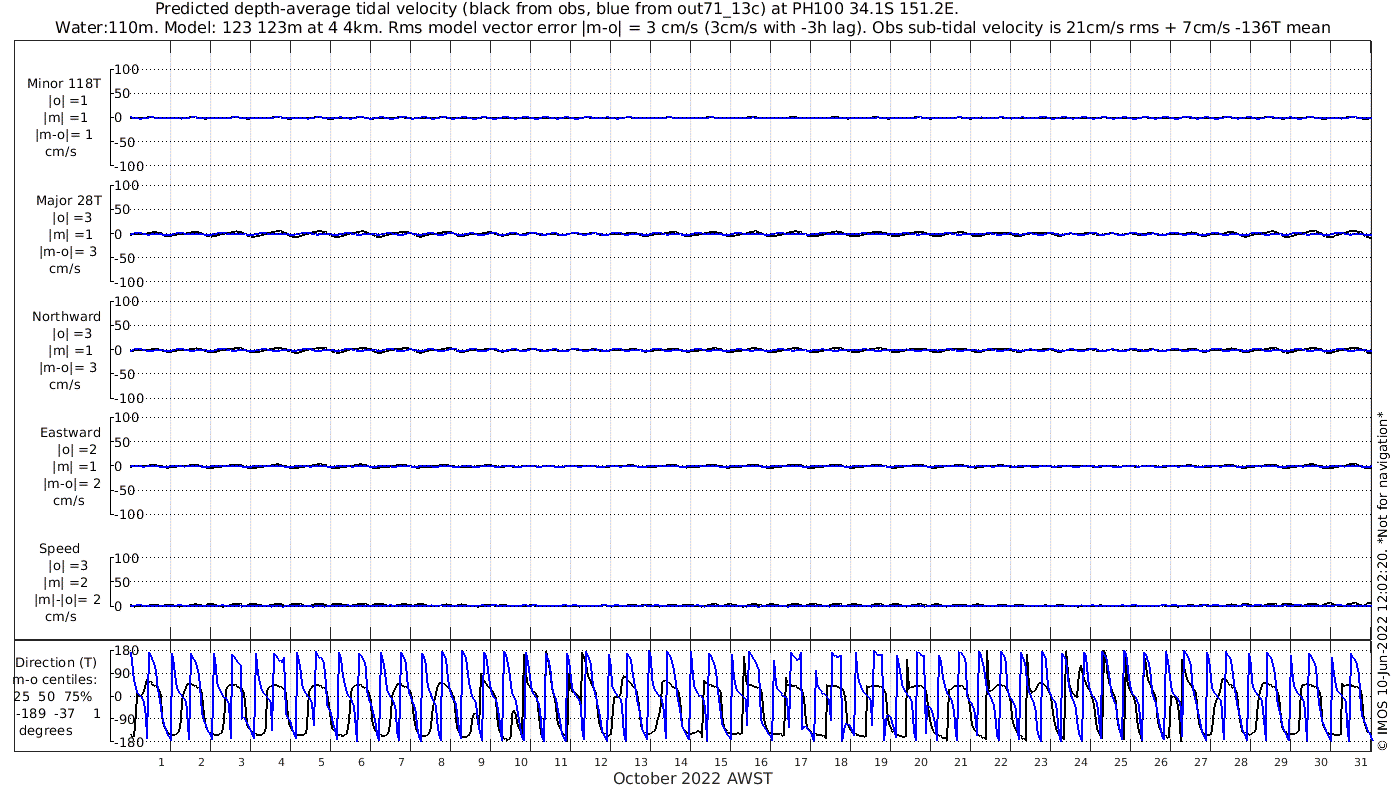This screenshot has height=800, width=1400.
Task: Click the 'October 2022 AWST' axis title
Action: click(x=693, y=778)
